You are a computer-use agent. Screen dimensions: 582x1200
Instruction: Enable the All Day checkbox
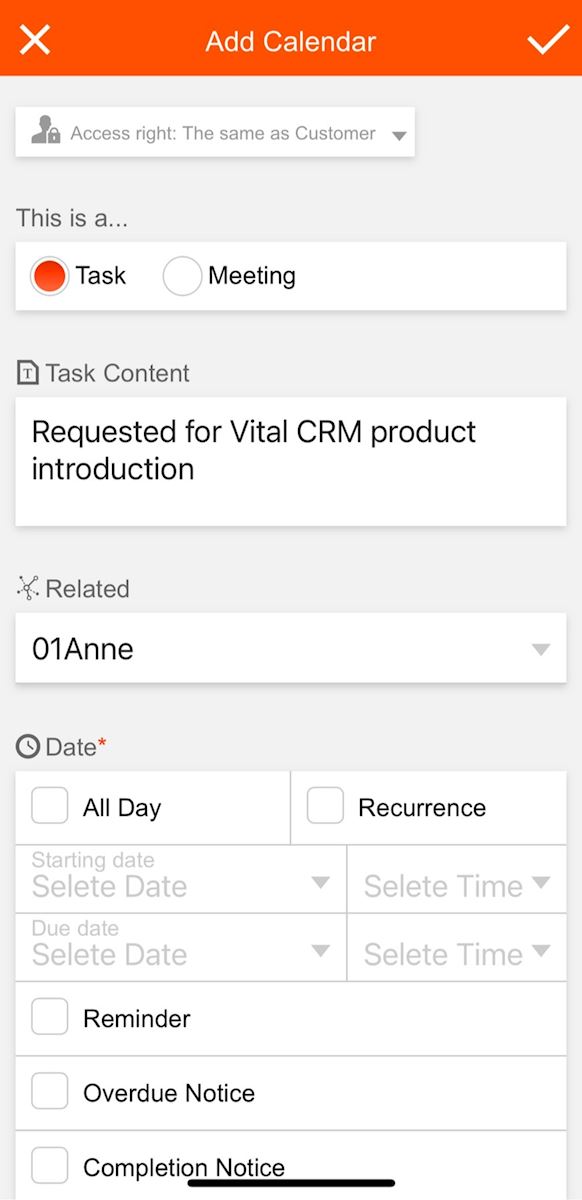coord(50,805)
